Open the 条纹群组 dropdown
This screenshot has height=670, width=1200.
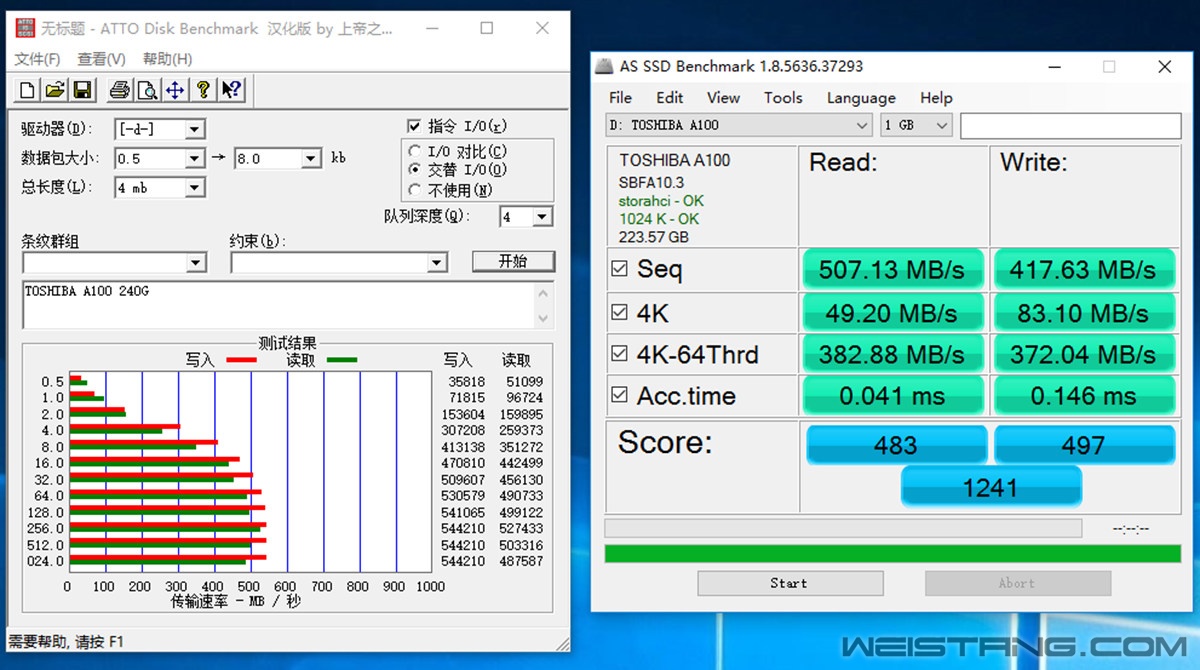click(196, 263)
